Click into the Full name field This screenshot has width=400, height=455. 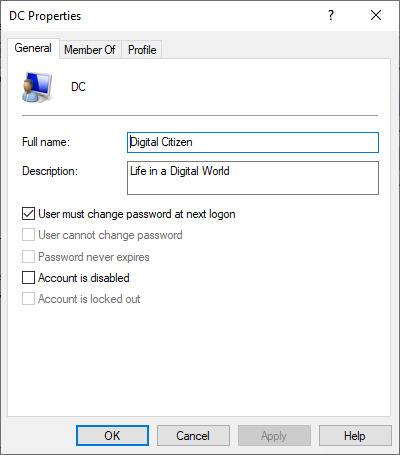(x=253, y=142)
